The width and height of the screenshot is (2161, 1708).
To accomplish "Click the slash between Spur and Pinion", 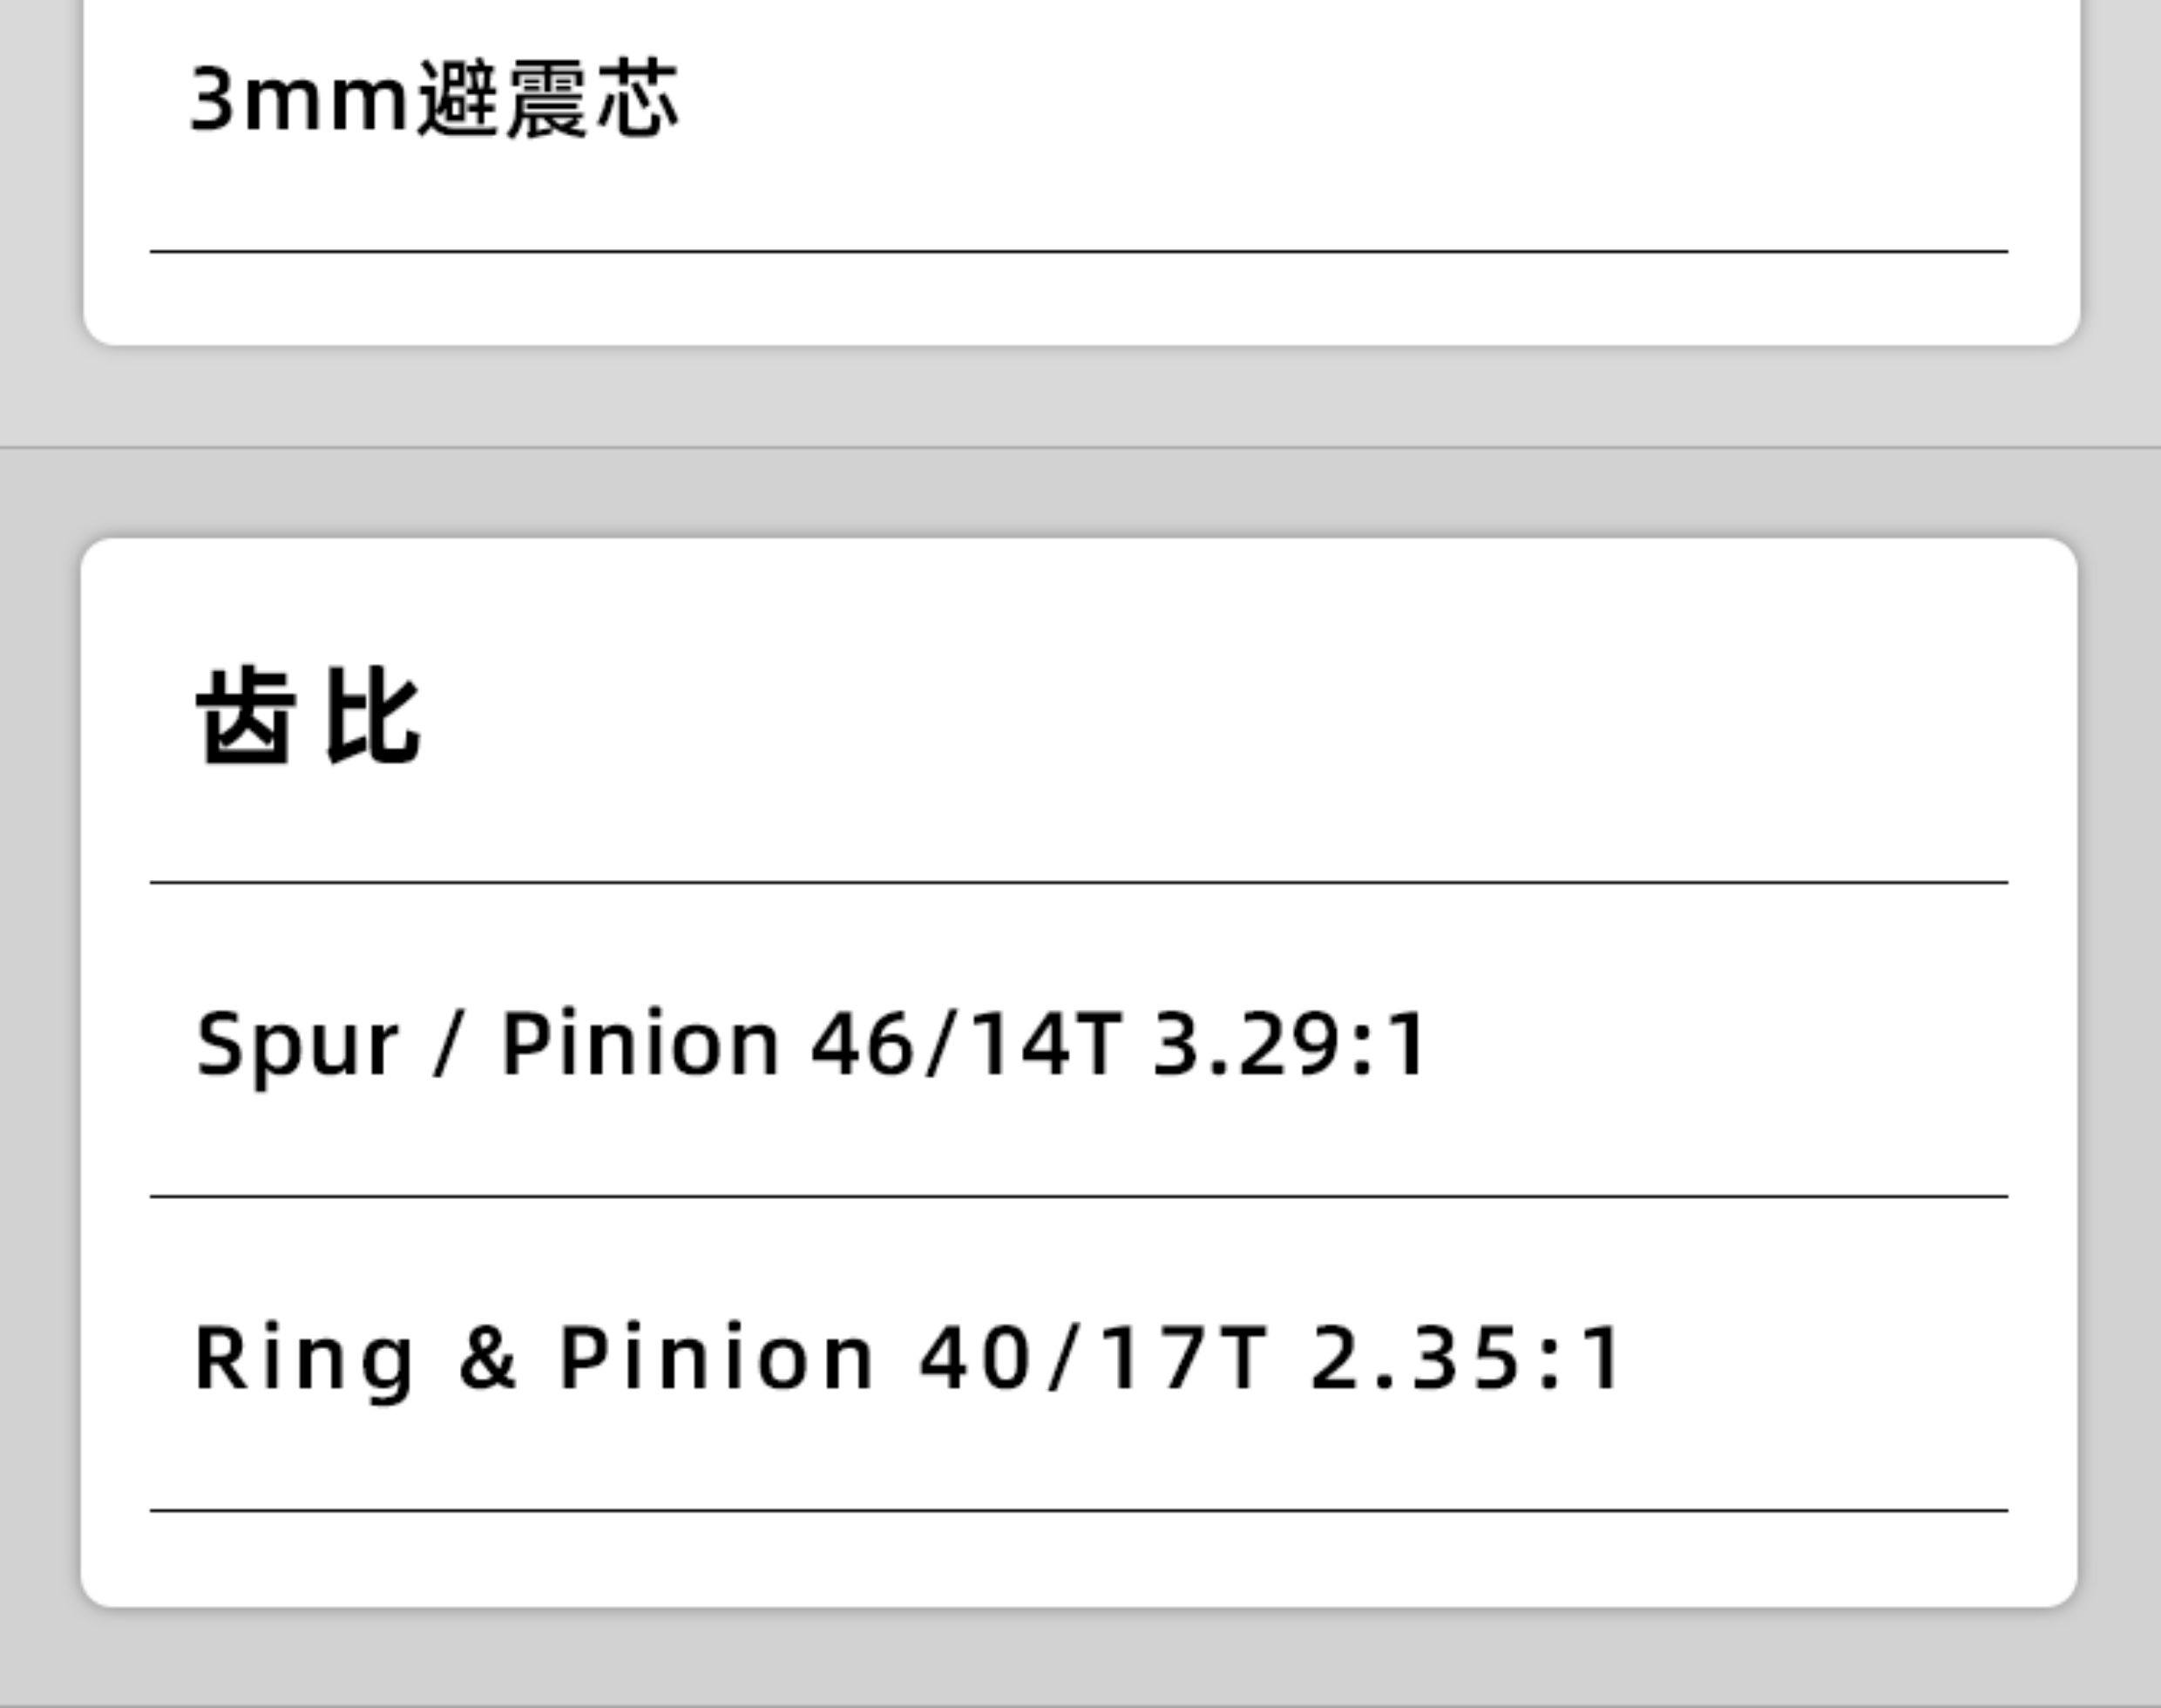I will [x=448, y=1045].
